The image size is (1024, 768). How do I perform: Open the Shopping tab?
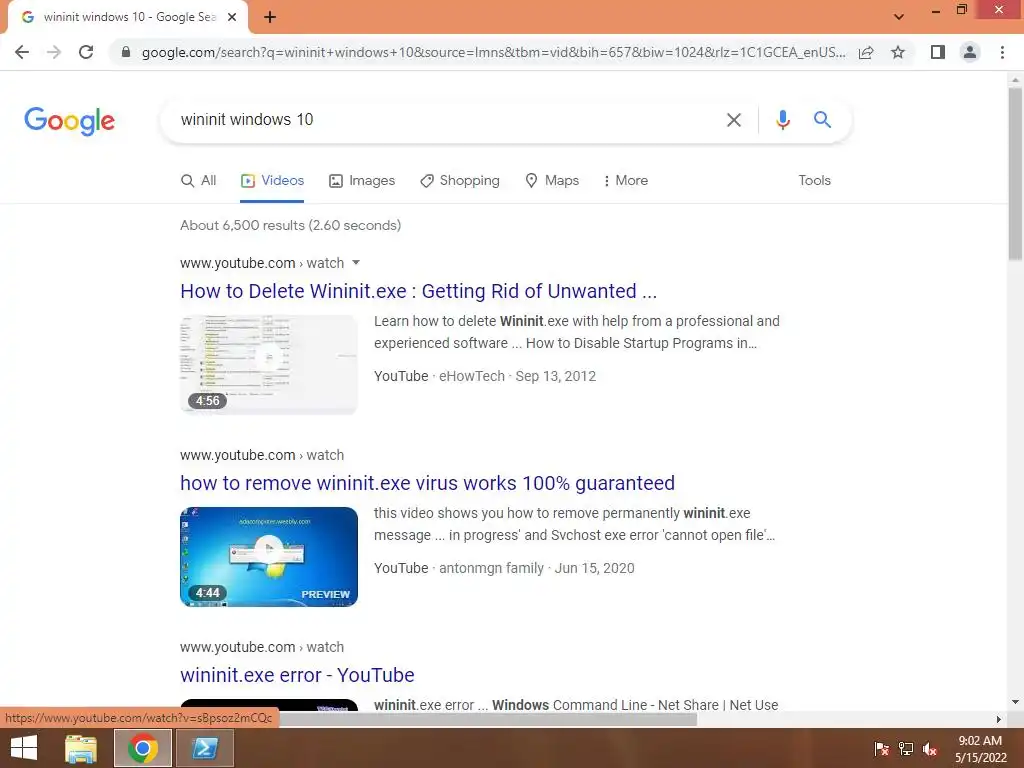coord(460,181)
